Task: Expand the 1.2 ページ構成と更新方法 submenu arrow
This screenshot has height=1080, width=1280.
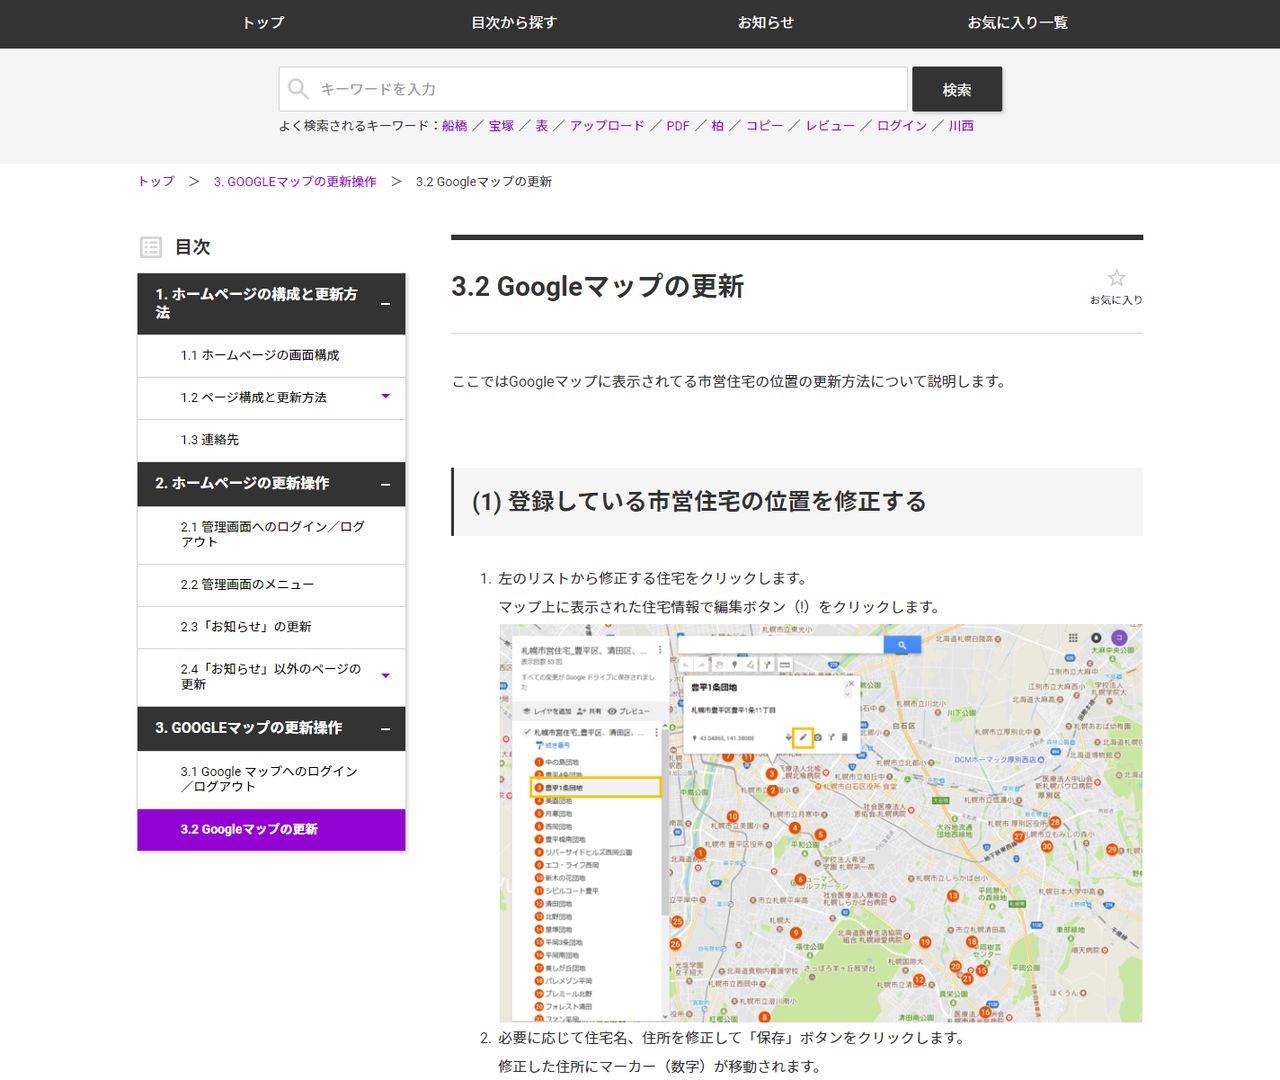Action: click(385, 397)
